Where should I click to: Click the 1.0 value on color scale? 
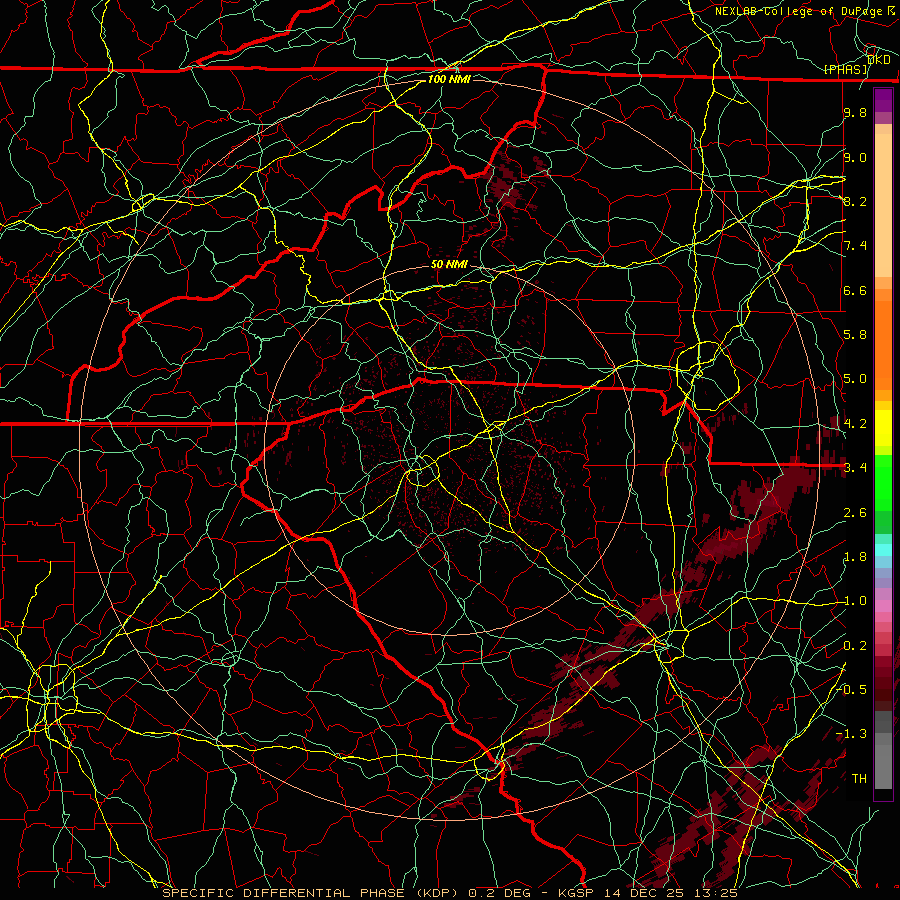[x=855, y=601]
